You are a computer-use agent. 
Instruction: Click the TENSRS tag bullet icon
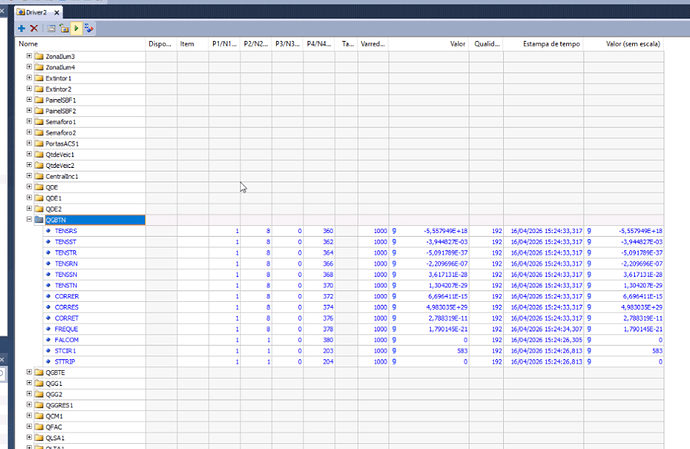47,231
